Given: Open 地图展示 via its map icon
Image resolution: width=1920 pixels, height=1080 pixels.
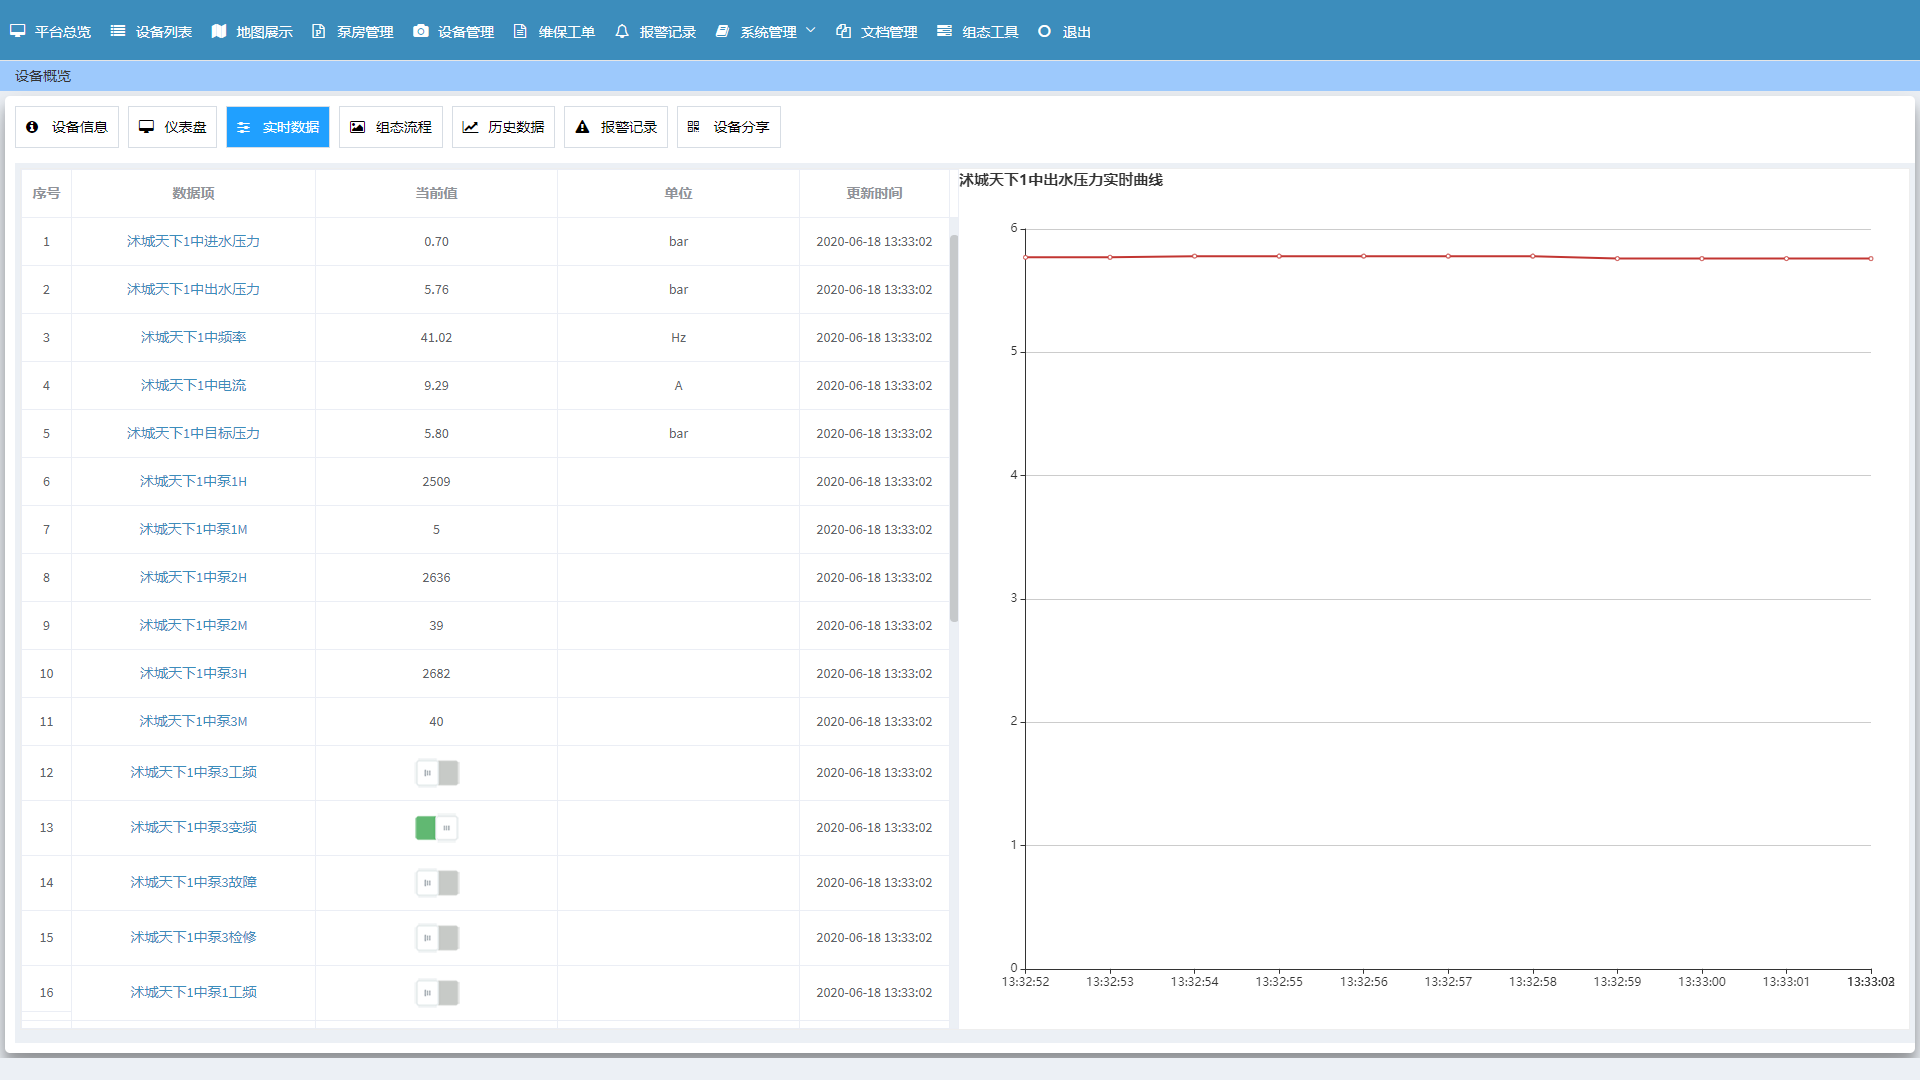Looking at the screenshot, I should (x=219, y=31).
